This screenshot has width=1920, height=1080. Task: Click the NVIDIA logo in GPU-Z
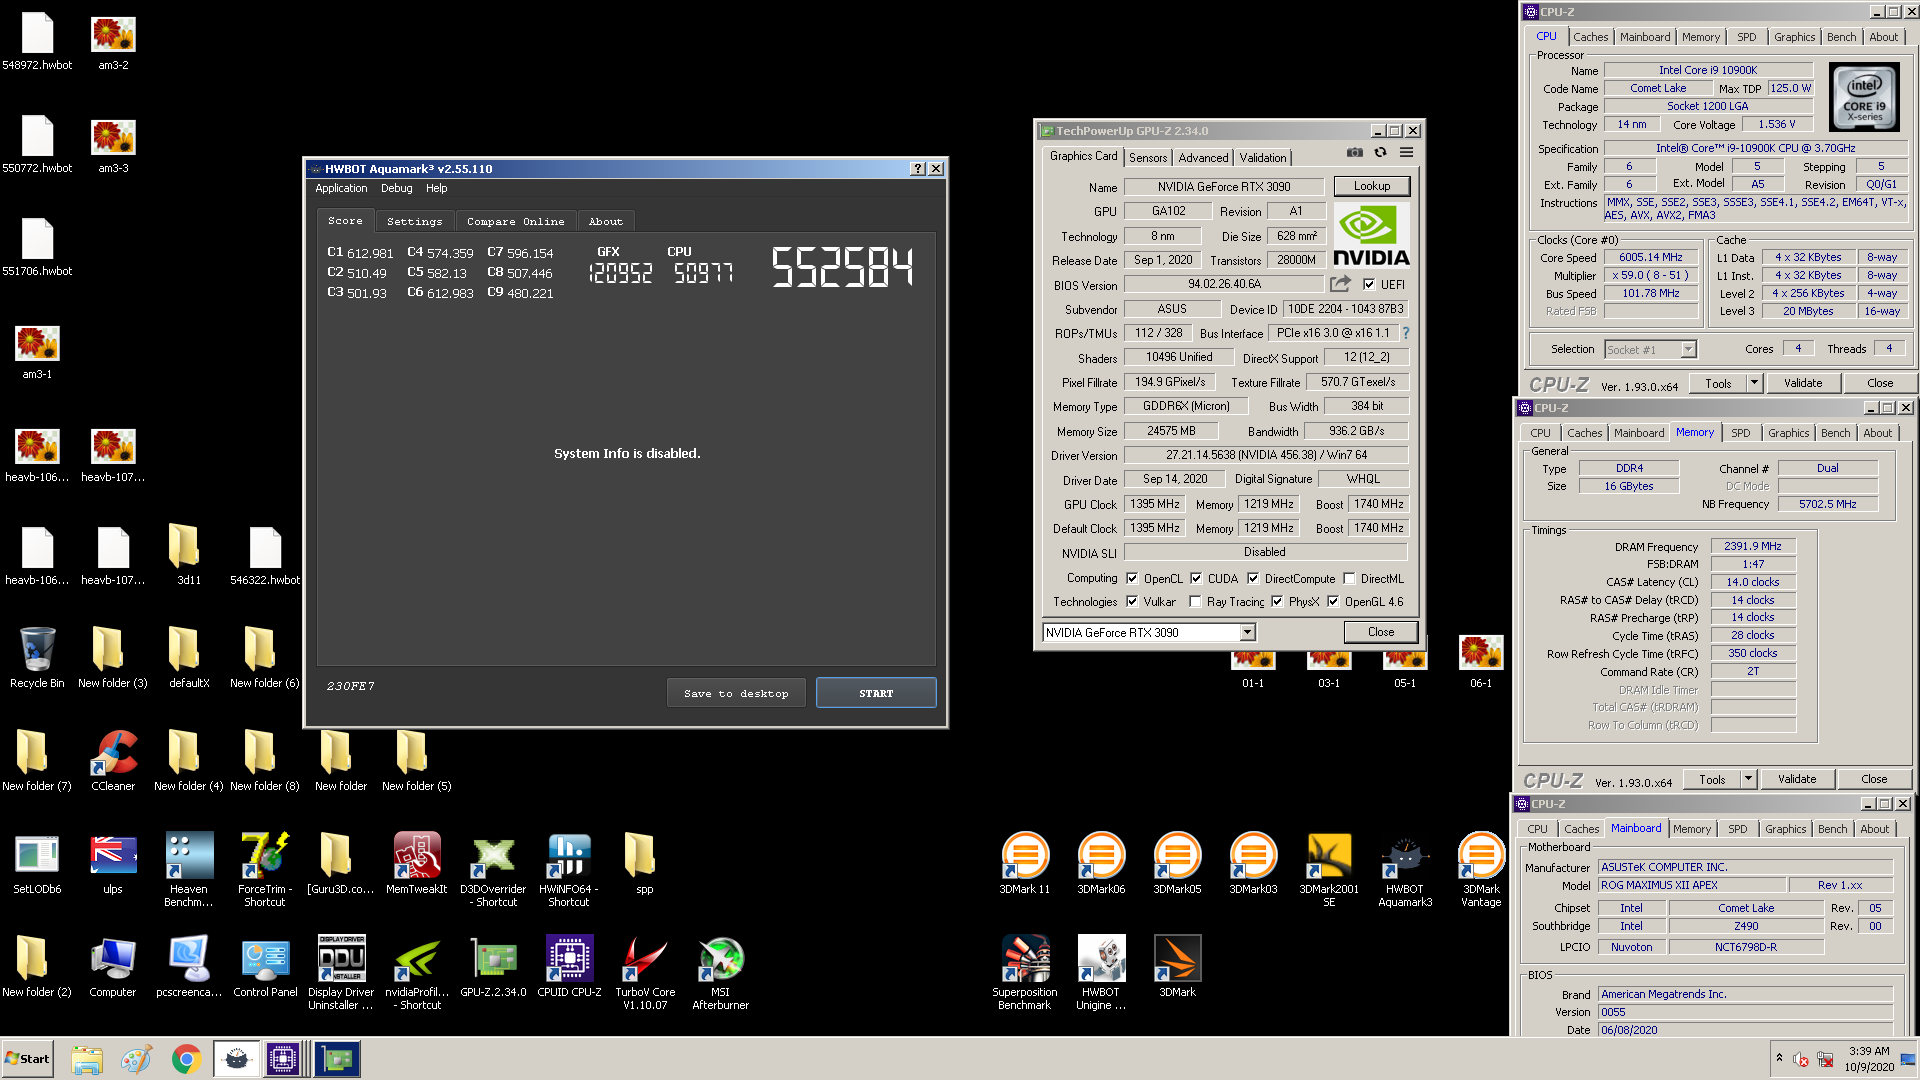(x=1371, y=235)
